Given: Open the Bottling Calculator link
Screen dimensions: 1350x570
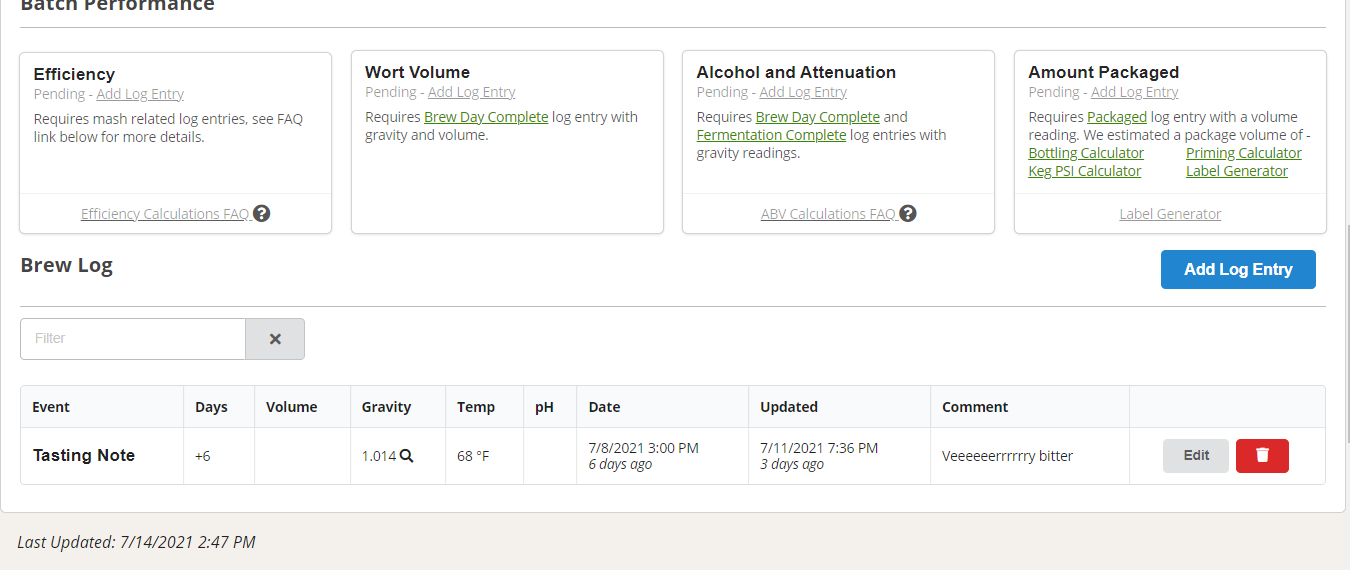Looking at the screenshot, I should click(1086, 153).
